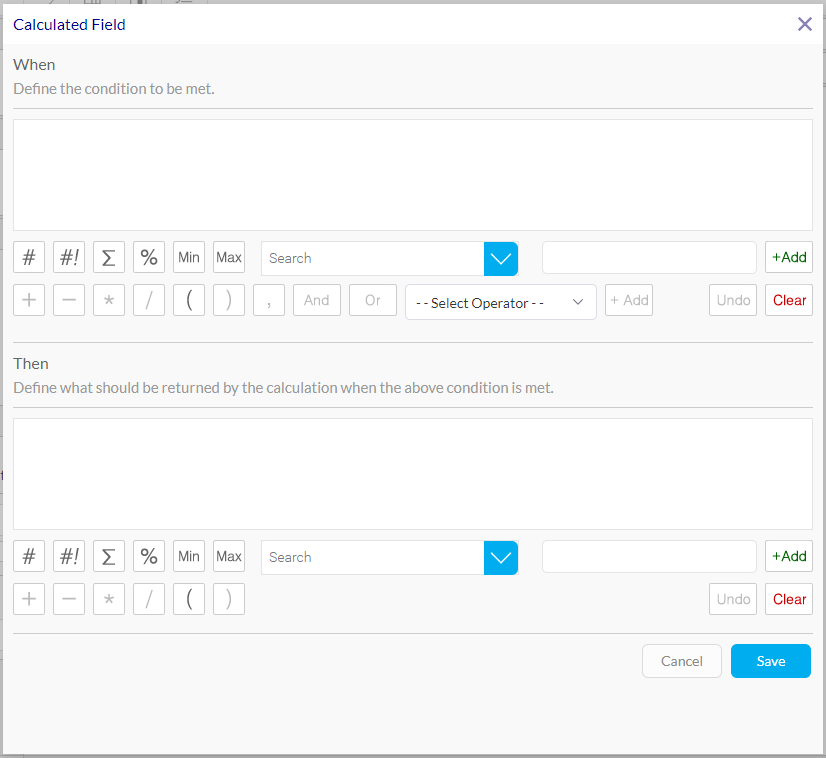Open the field search dropdown in Then section
The height and width of the screenshot is (758, 826).
500,557
